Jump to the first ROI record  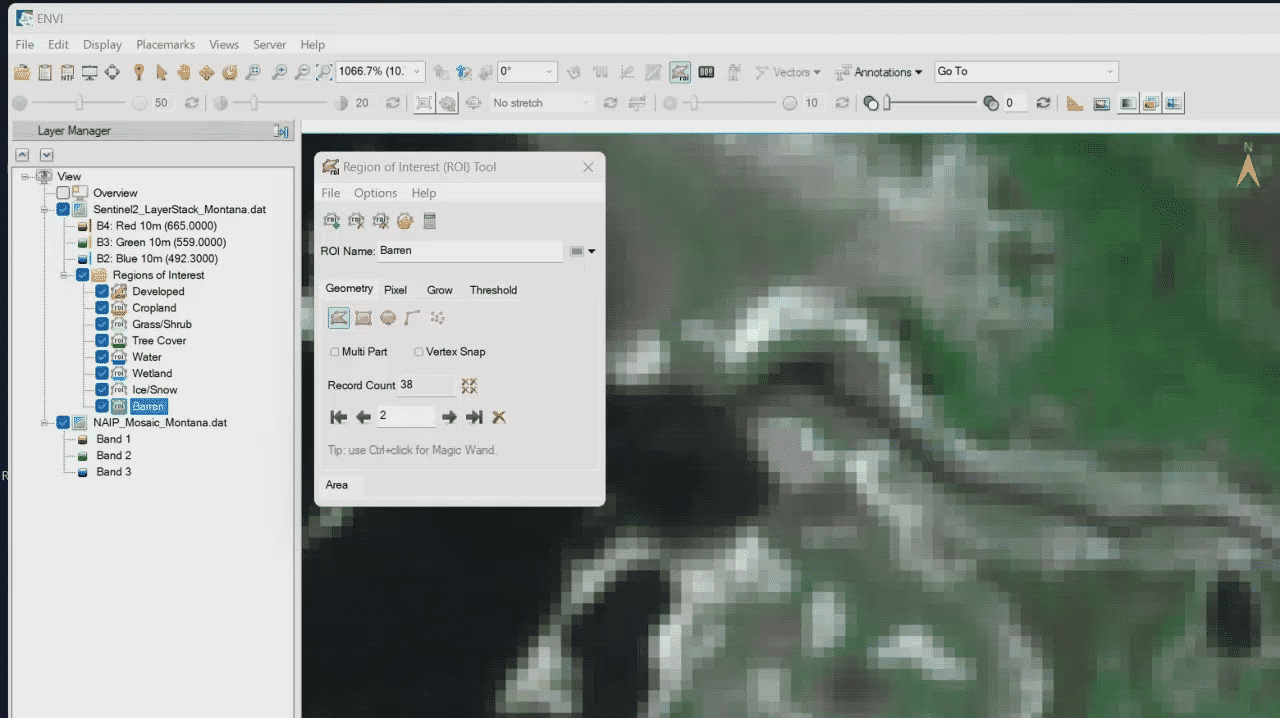tap(338, 417)
